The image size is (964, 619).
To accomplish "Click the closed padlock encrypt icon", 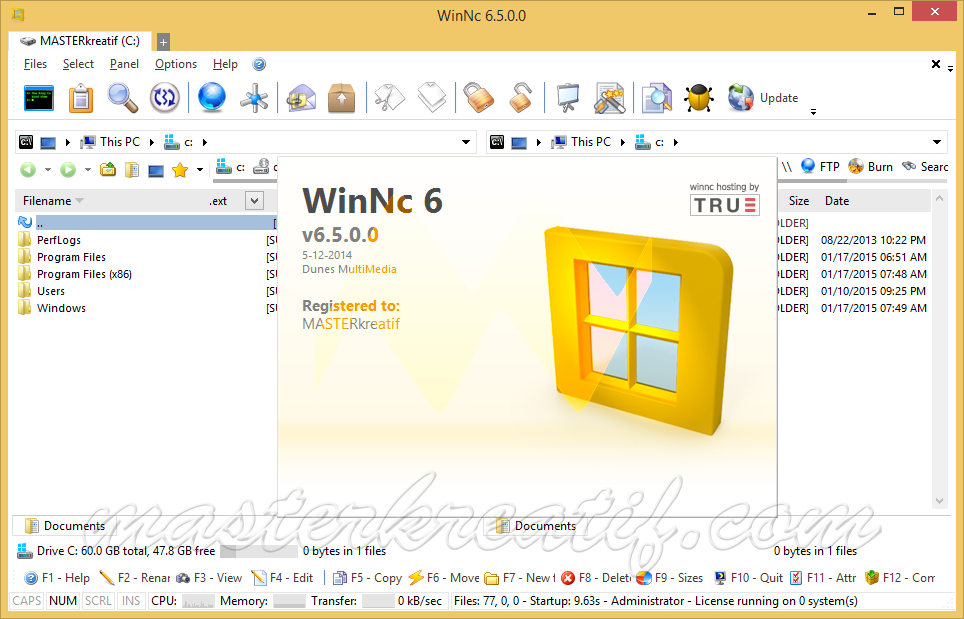I will tap(478, 98).
